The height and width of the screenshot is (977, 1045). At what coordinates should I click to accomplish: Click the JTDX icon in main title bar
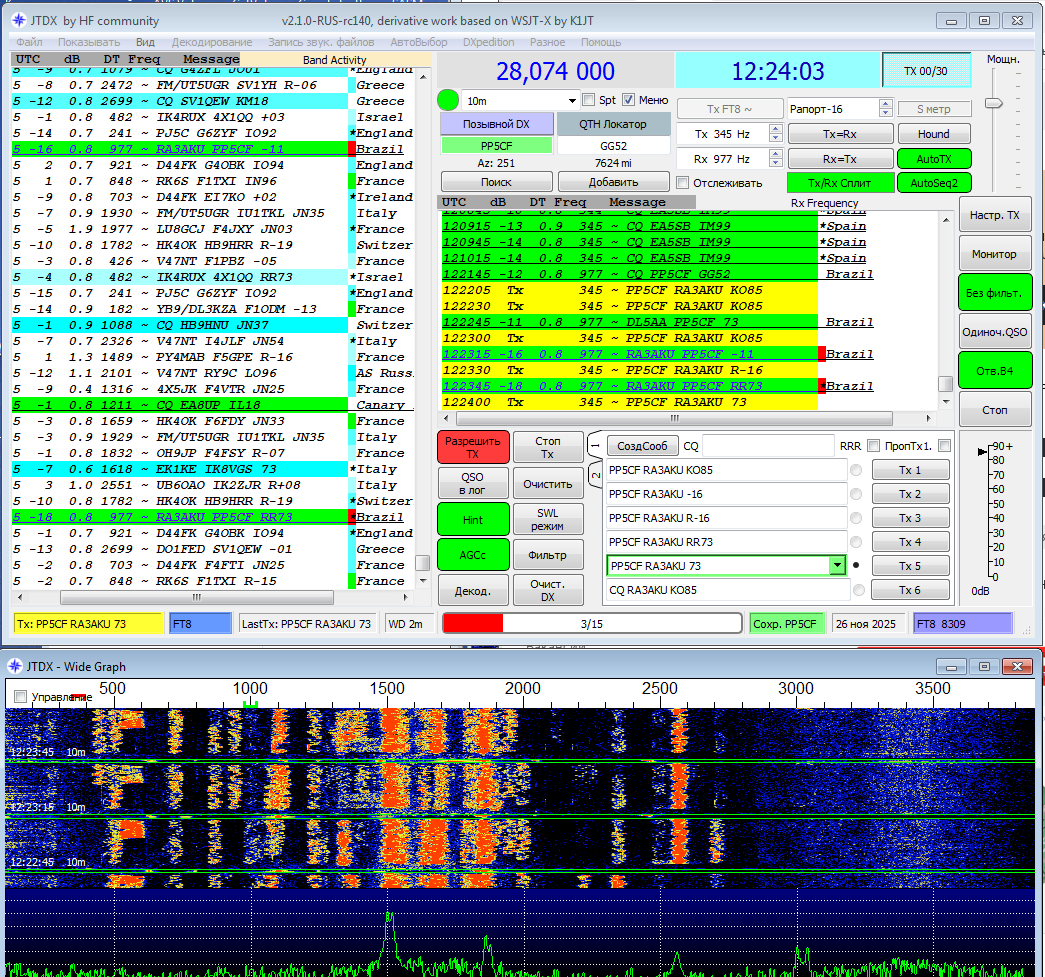pyautogui.click(x=17, y=19)
